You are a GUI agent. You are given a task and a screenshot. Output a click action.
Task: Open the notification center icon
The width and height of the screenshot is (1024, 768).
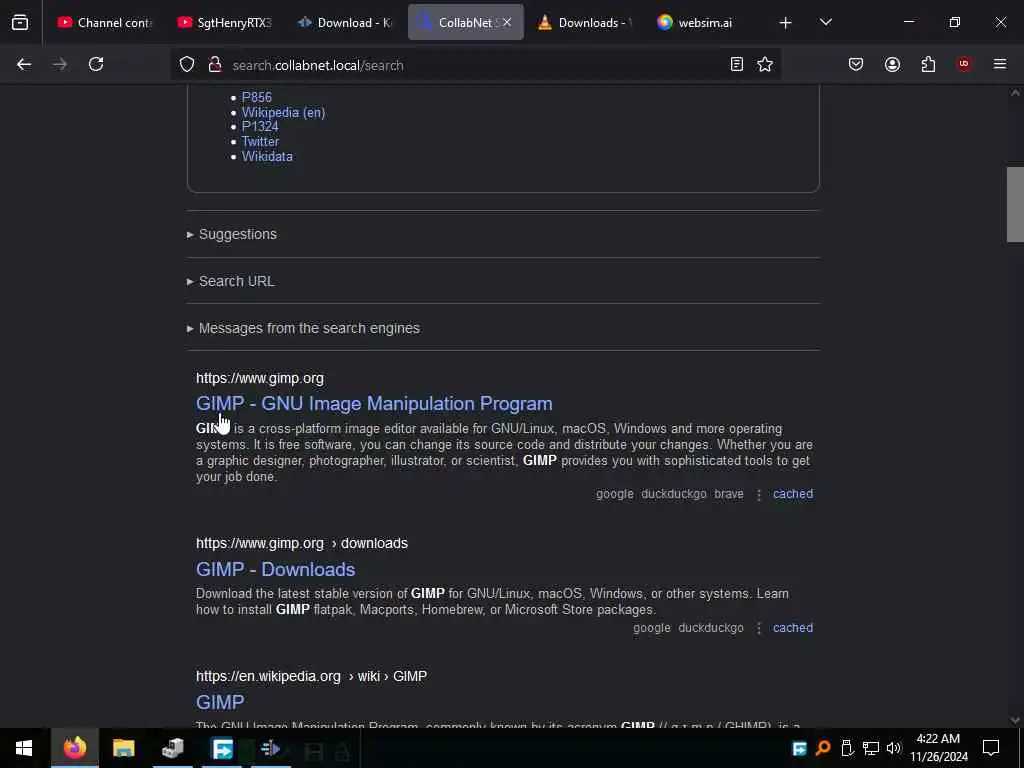tap(991, 748)
